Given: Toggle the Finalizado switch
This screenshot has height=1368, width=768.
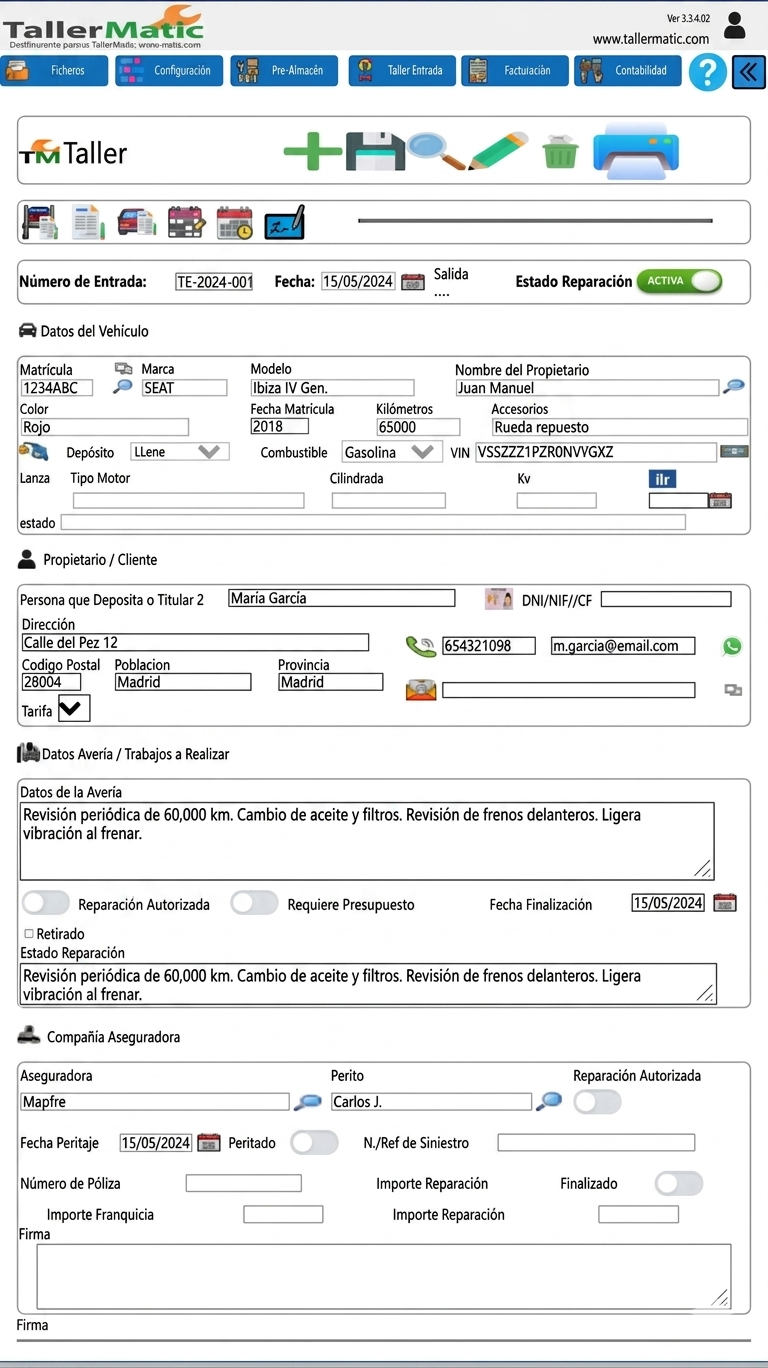Looking at the screenshot, I should 679,1183.
